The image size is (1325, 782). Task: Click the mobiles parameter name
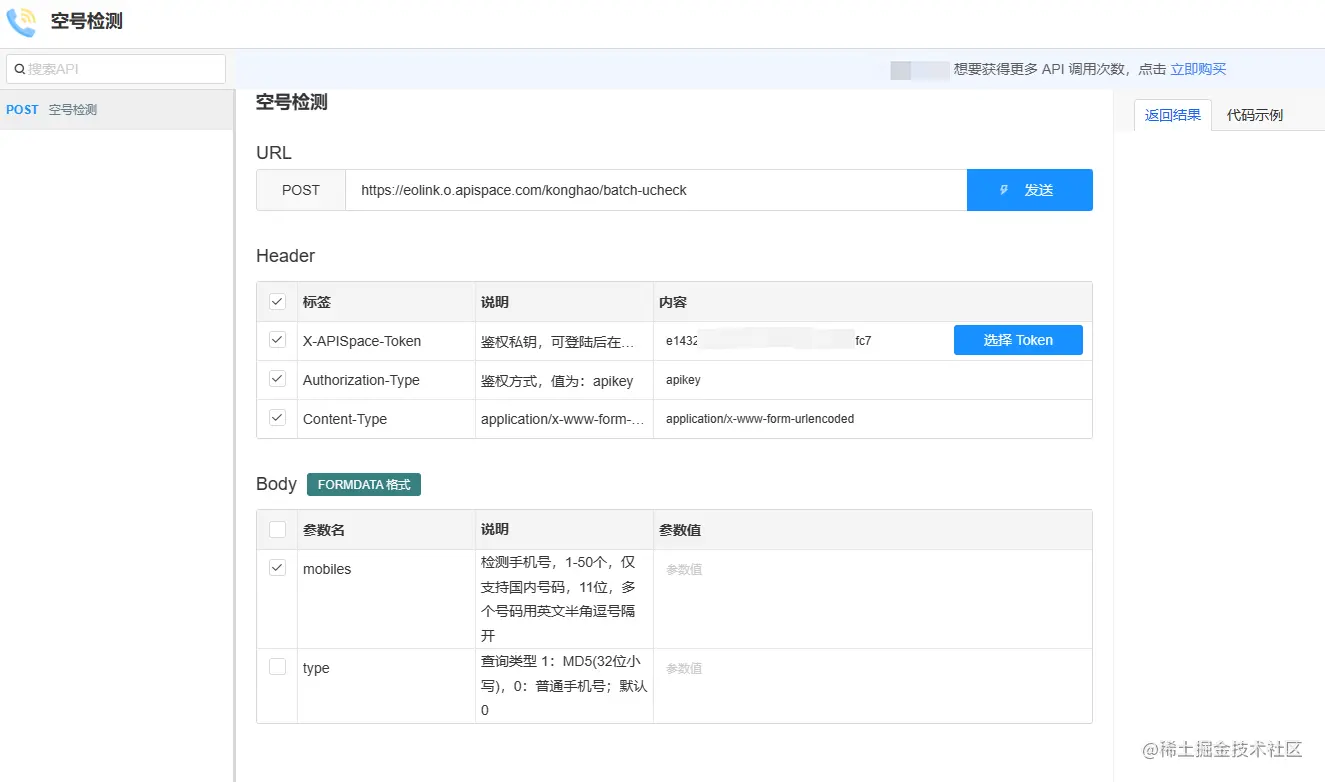[x=327, y=569]
